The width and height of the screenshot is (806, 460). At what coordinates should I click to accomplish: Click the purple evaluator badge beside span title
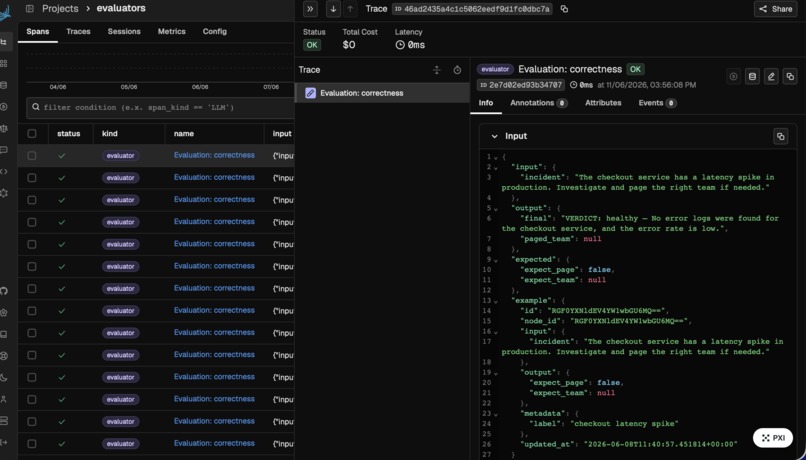[x=494, y=69]
